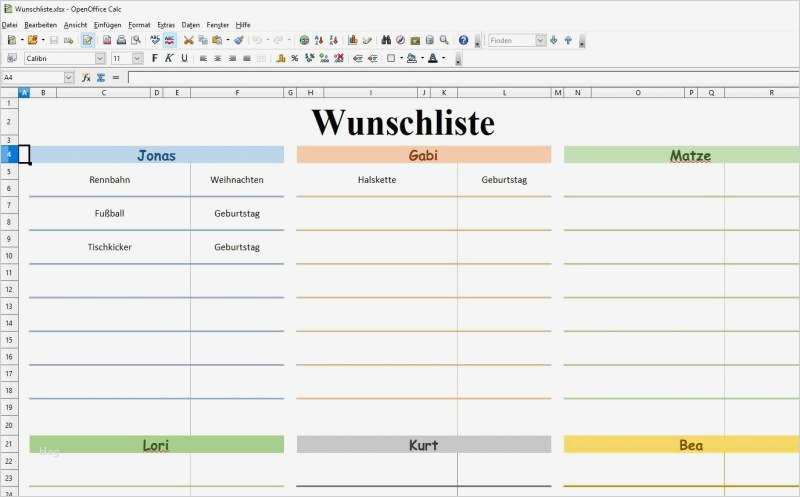Click the Sum sigma icon
Screen dimensions: 800x497
[101, 78]
